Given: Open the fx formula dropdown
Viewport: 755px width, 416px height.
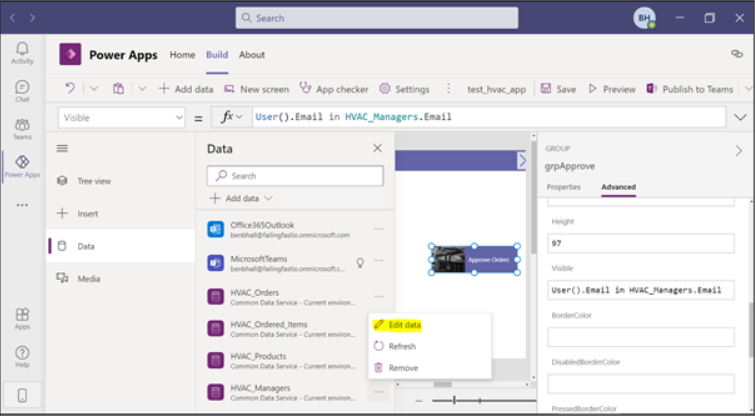Looking at the screenshot, I should pyautogui.click(x=232, y=117).
